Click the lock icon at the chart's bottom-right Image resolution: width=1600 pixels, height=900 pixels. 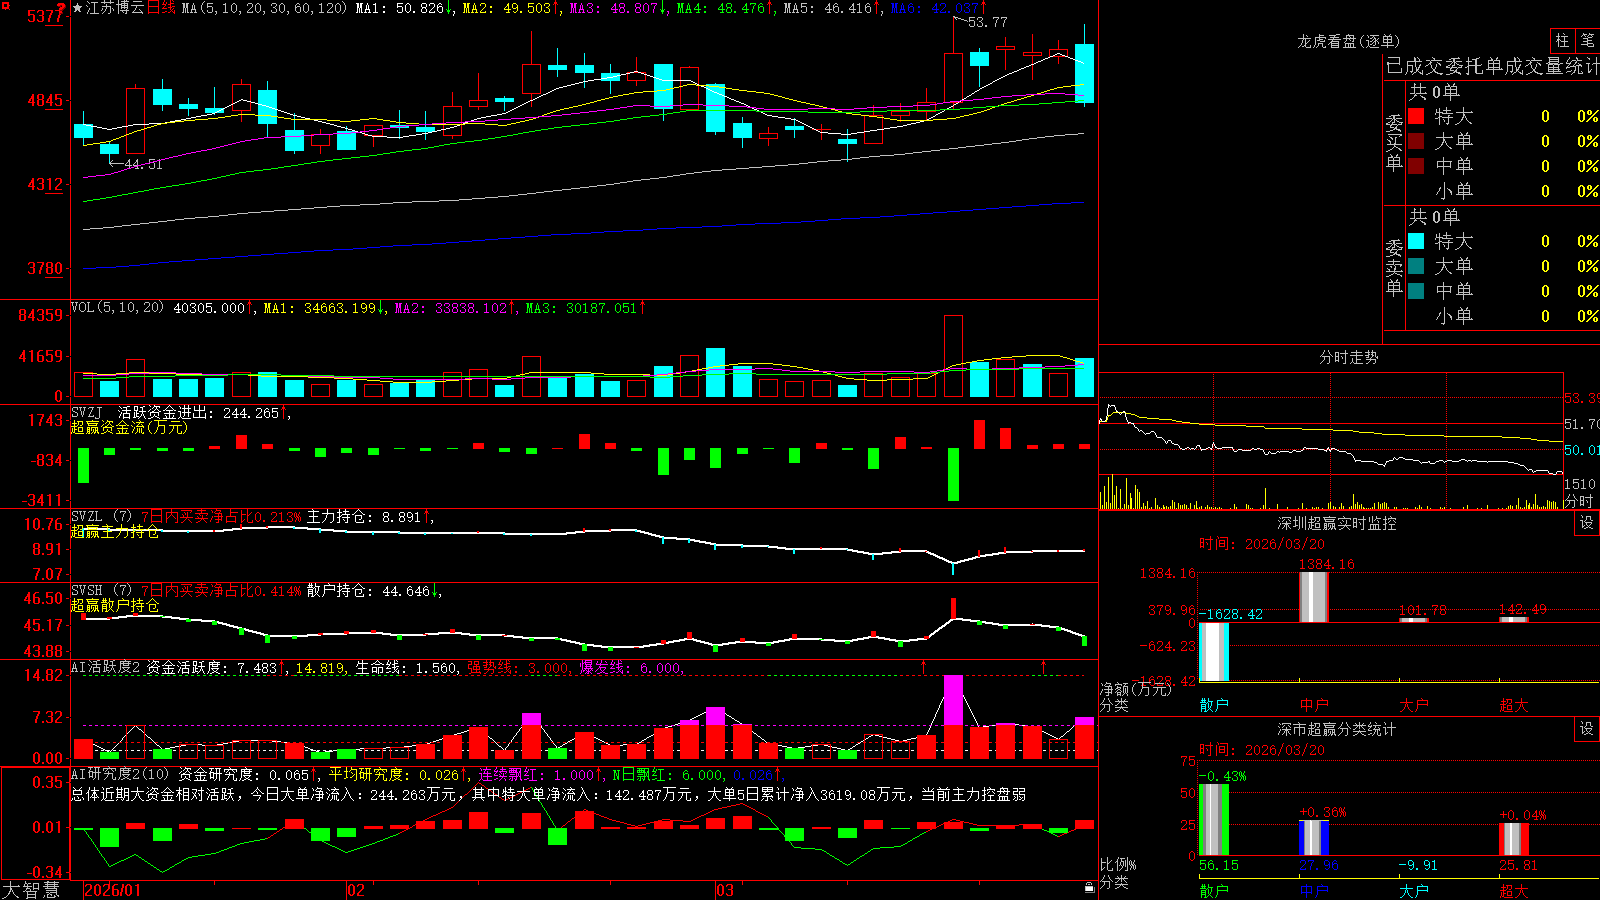1090,887
